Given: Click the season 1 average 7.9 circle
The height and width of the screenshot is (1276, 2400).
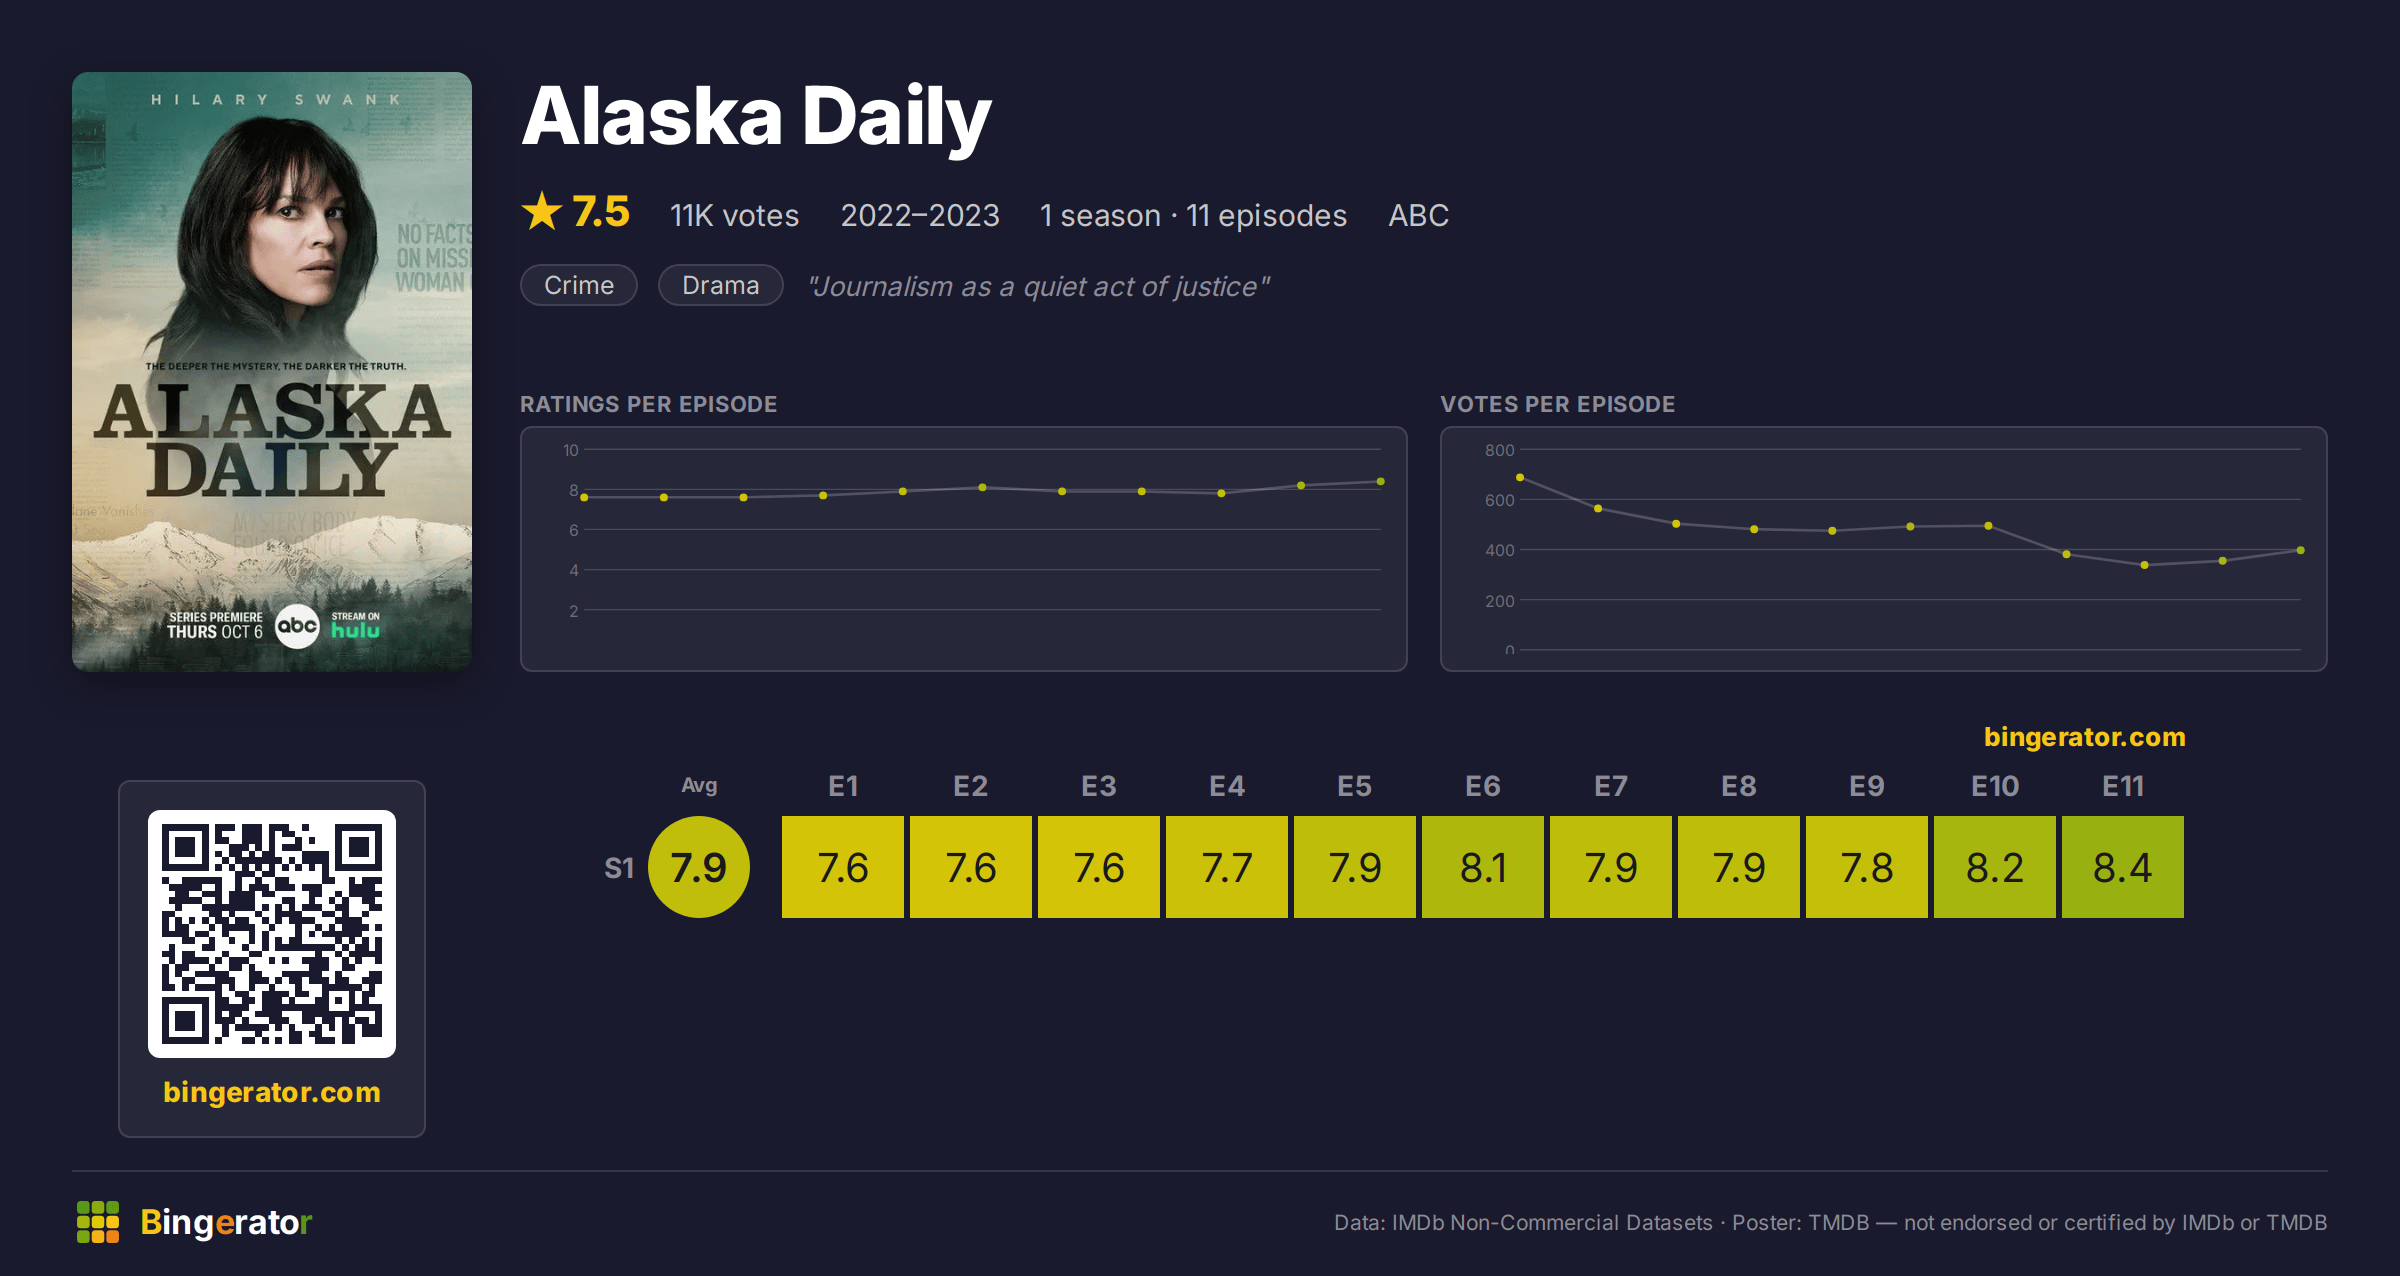Looking at the screenshot, I should click(699, 867).
